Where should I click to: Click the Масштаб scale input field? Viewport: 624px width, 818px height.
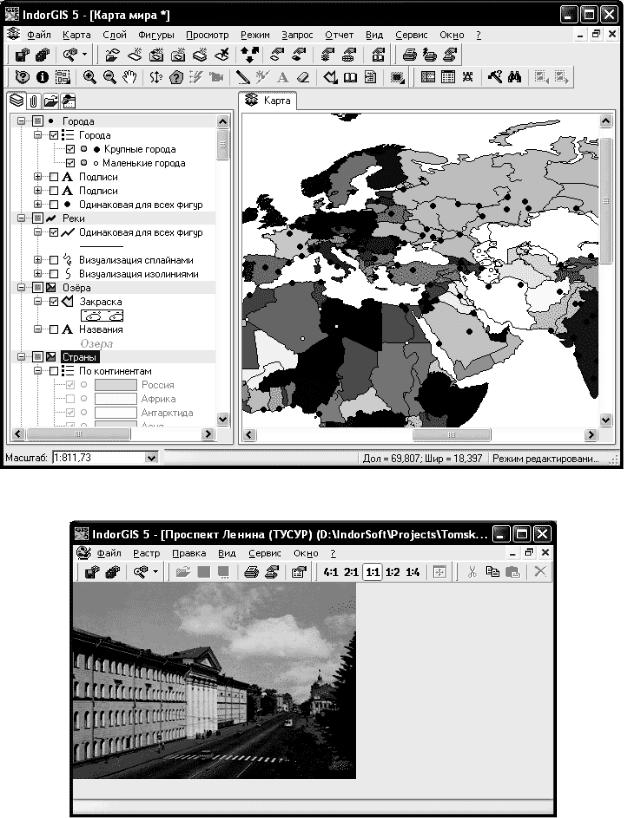pyautogui.click(x=99, y=458)
